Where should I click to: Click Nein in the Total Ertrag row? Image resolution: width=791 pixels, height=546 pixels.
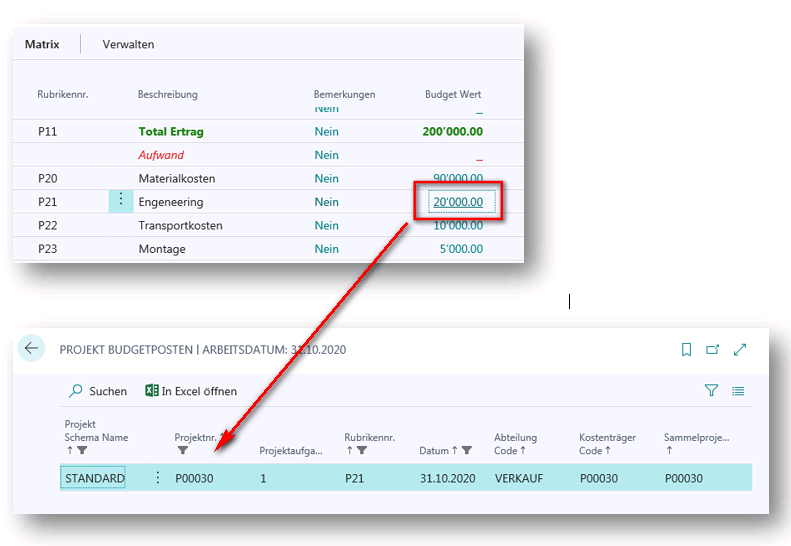(x=326, y=132)
